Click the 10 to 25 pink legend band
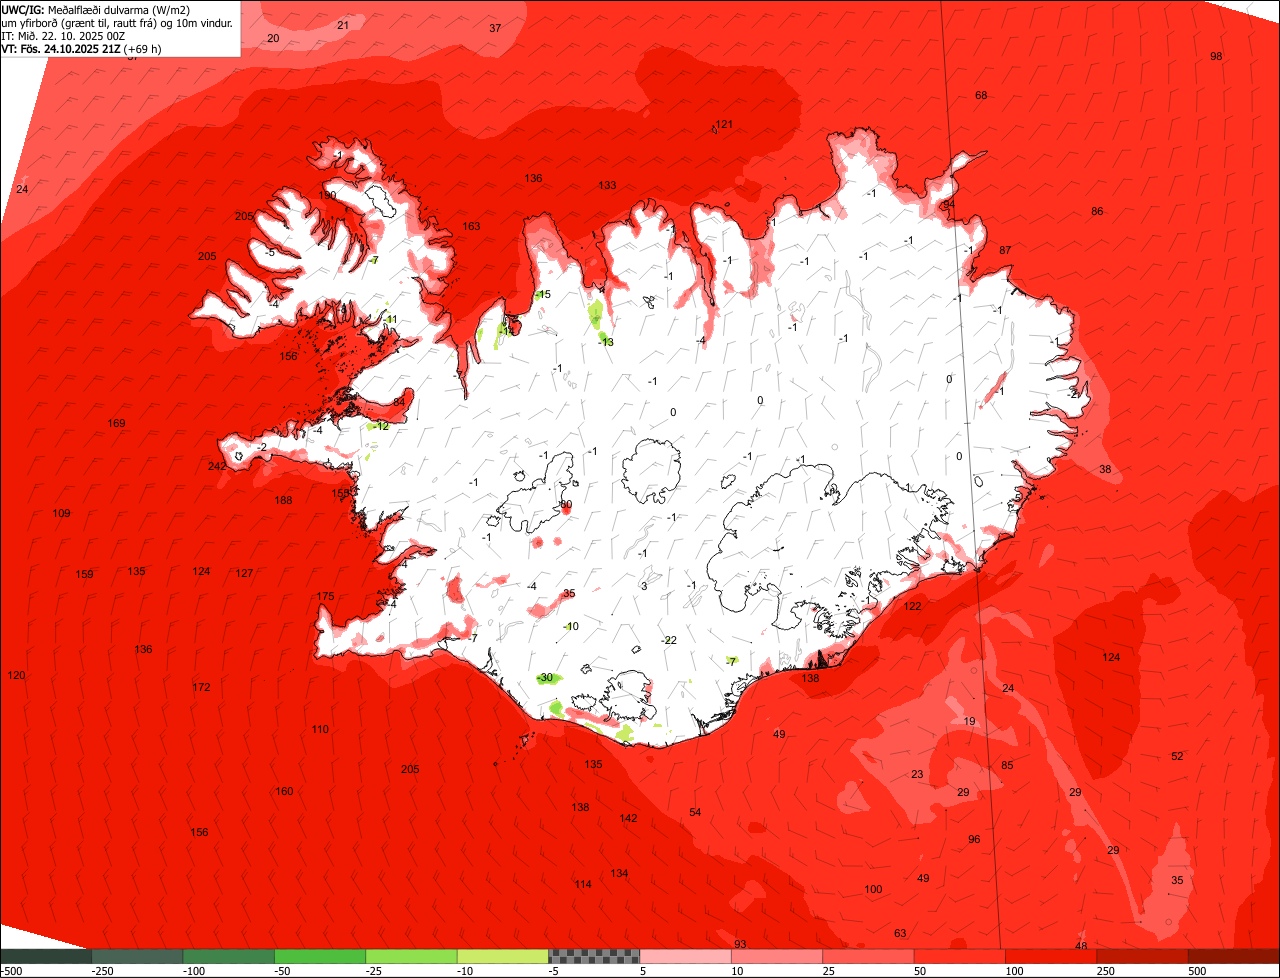This screenshot has width=1280, height=978. click(776, 956)
